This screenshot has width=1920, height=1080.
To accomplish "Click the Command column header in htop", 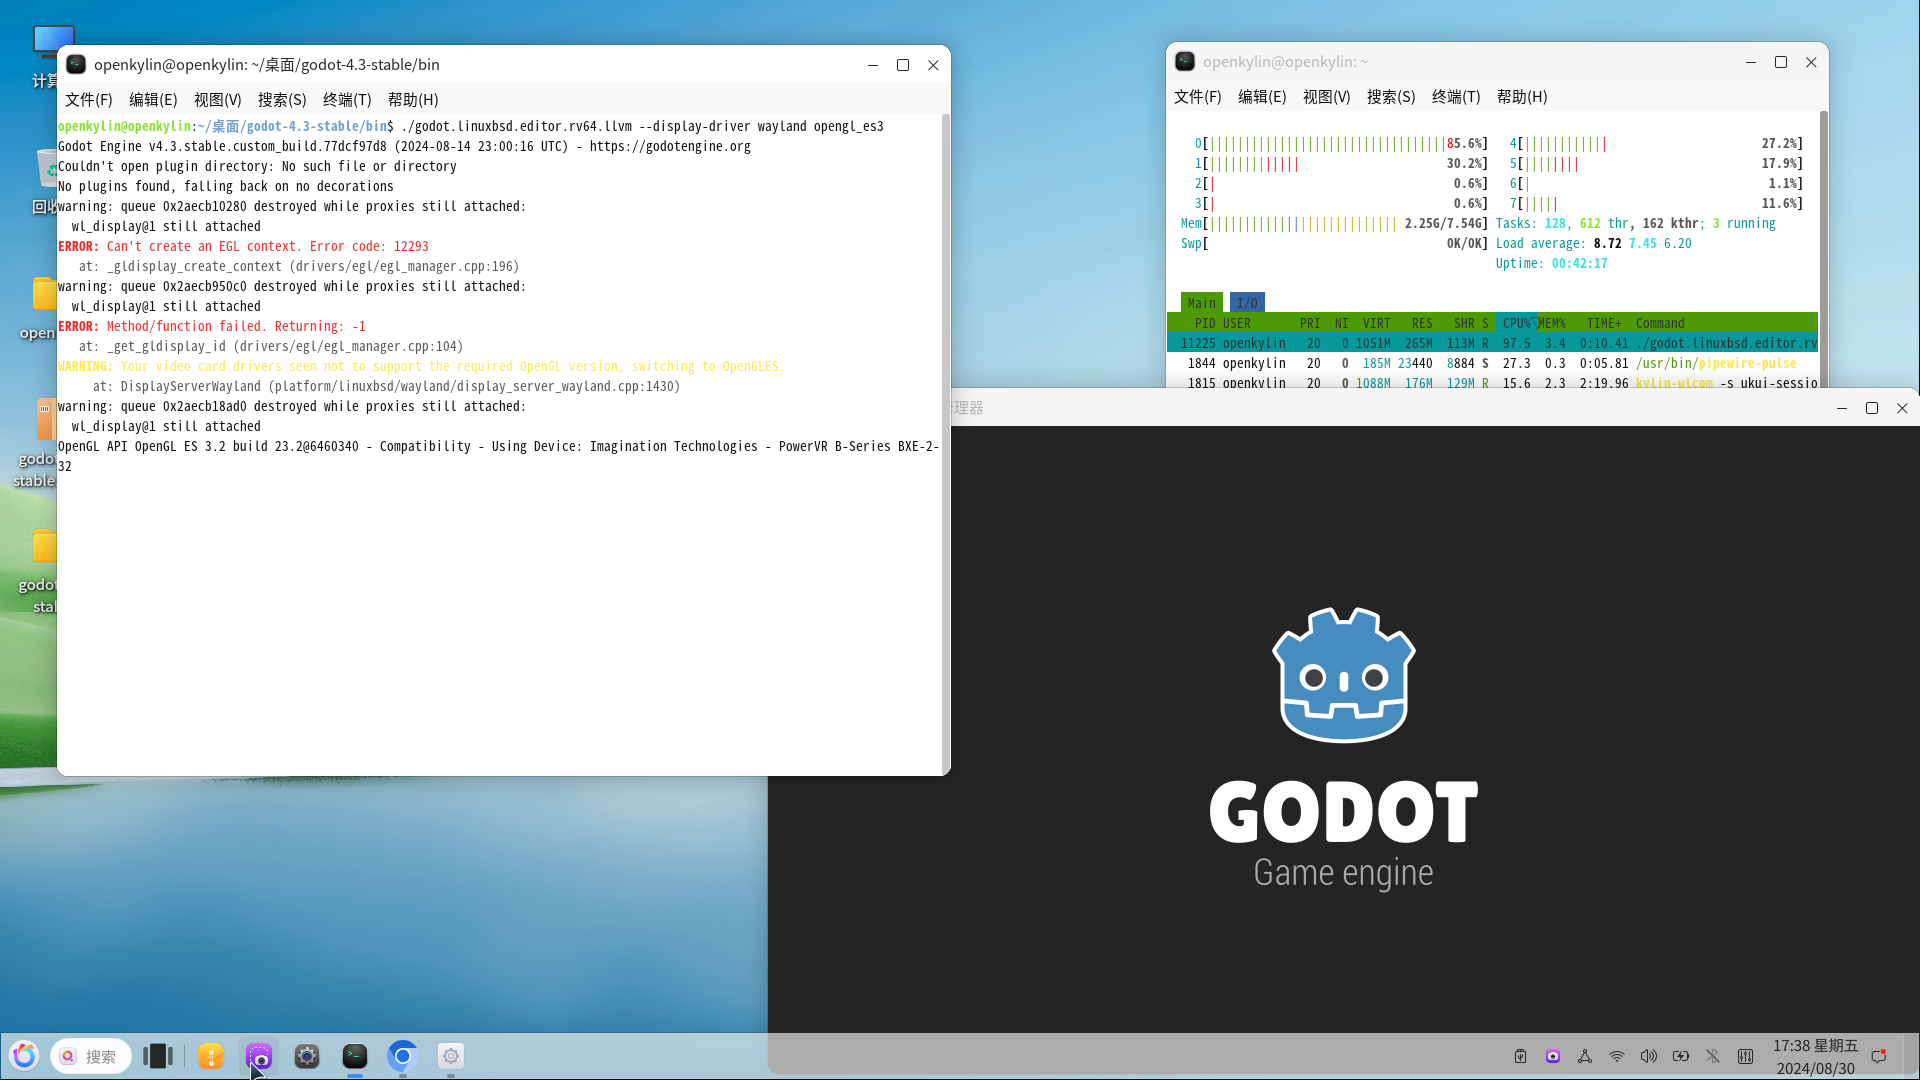I will click(1660, 323).
